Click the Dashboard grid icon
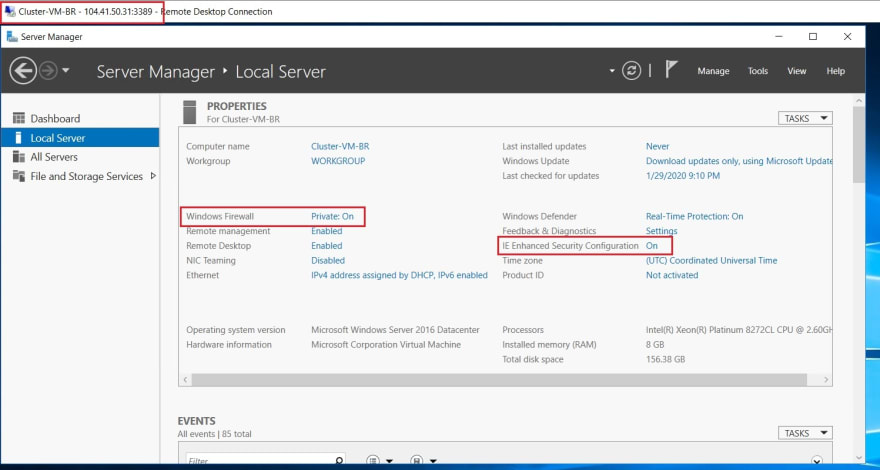 click(x=19, y=118)
